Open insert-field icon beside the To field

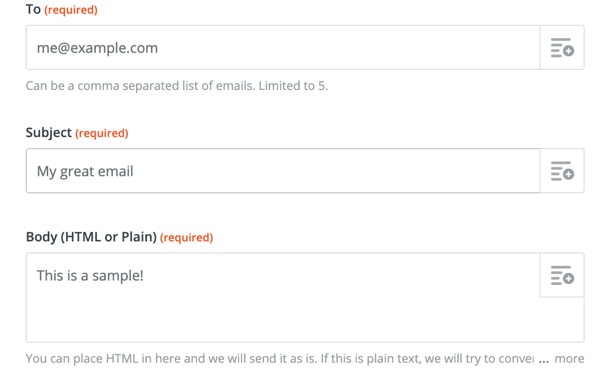(x=562, y=48)
